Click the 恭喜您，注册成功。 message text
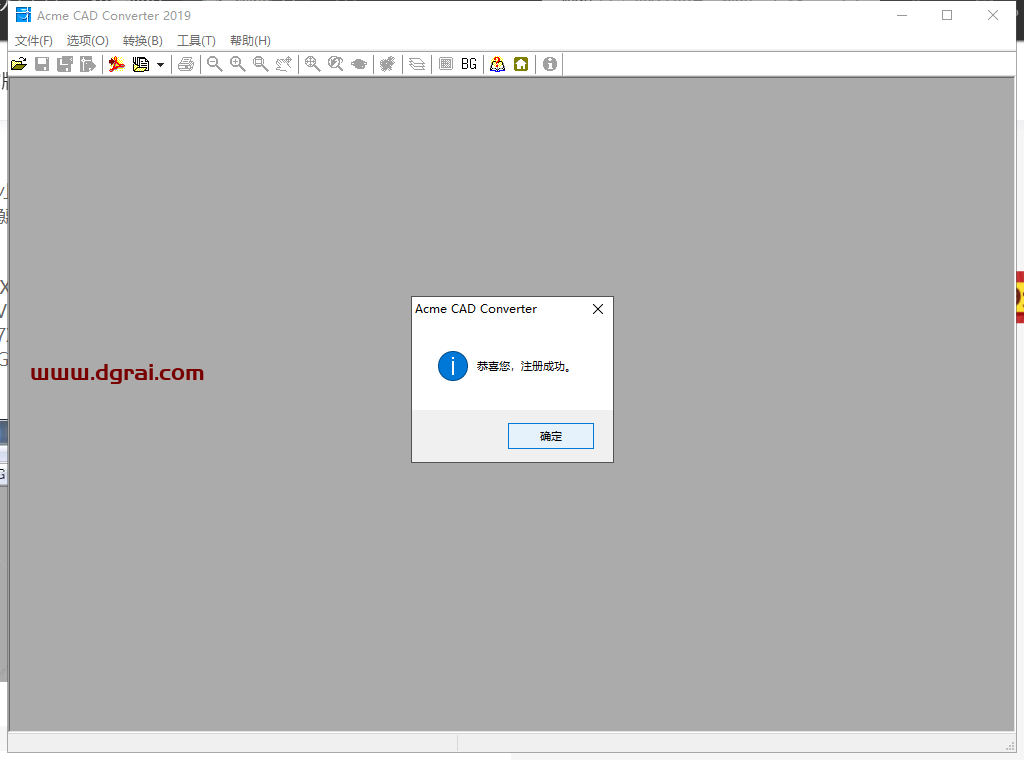This screenshot has width=1024, height=760. coord(524,366)
